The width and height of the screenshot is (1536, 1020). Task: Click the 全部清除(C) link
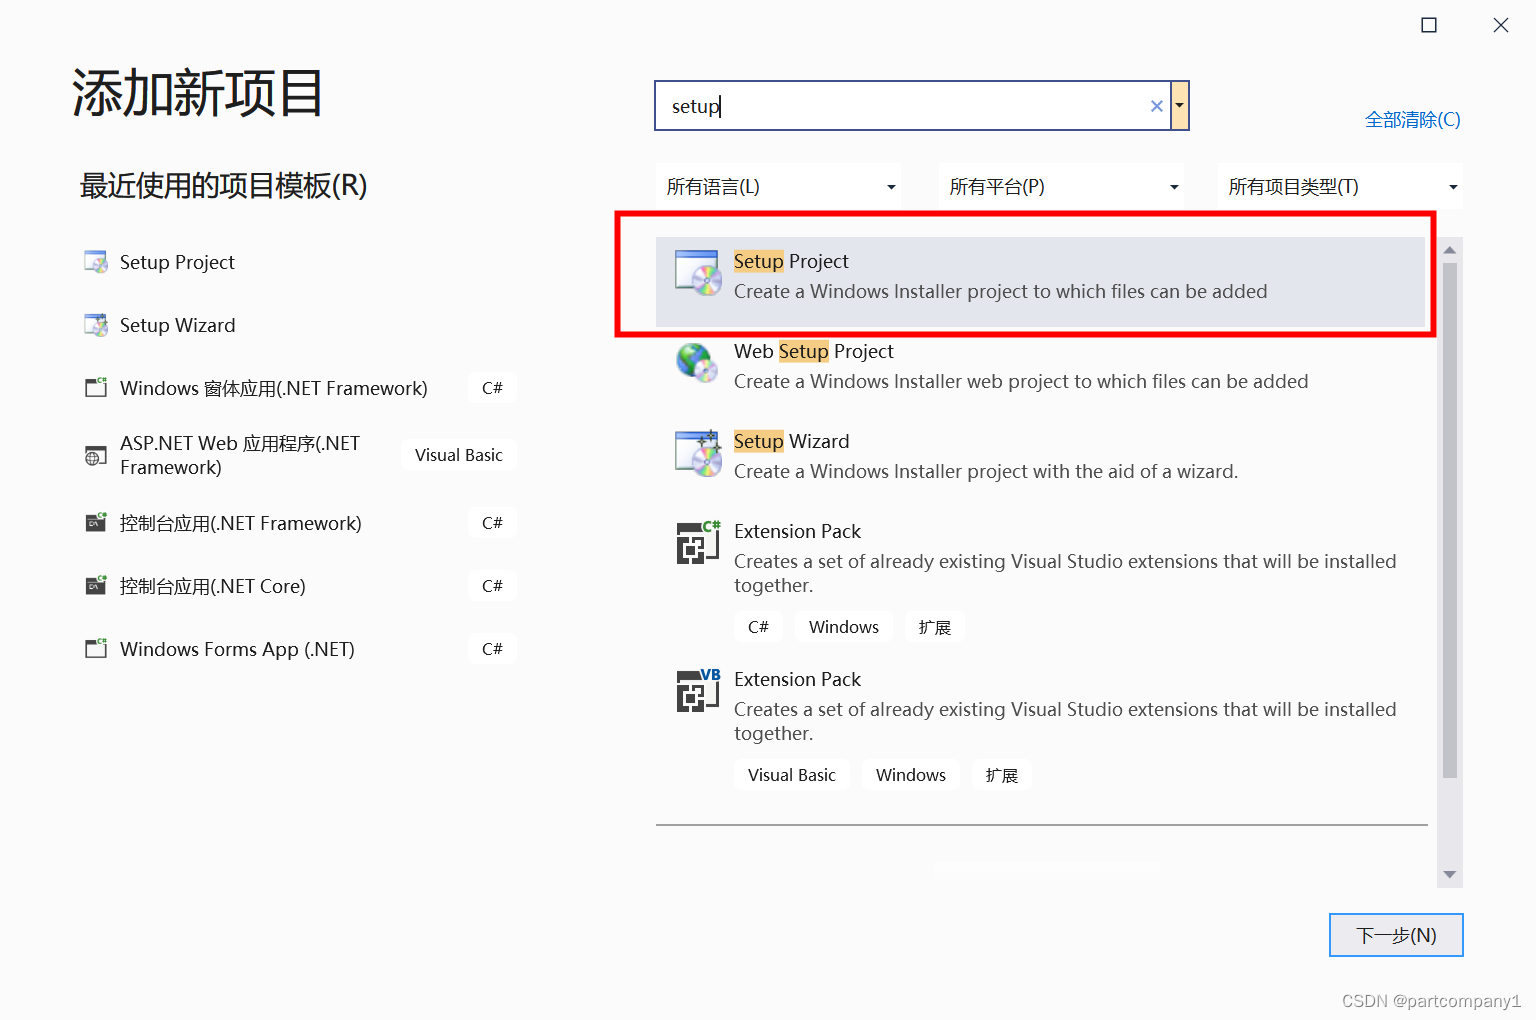[1413, 120]
